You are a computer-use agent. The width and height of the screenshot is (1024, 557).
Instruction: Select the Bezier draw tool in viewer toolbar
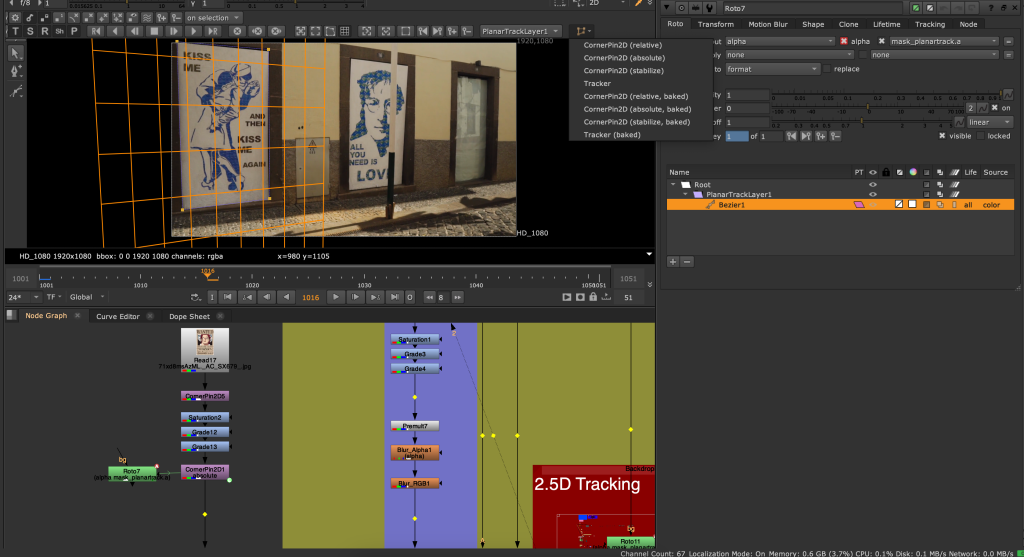coord(16,71)
